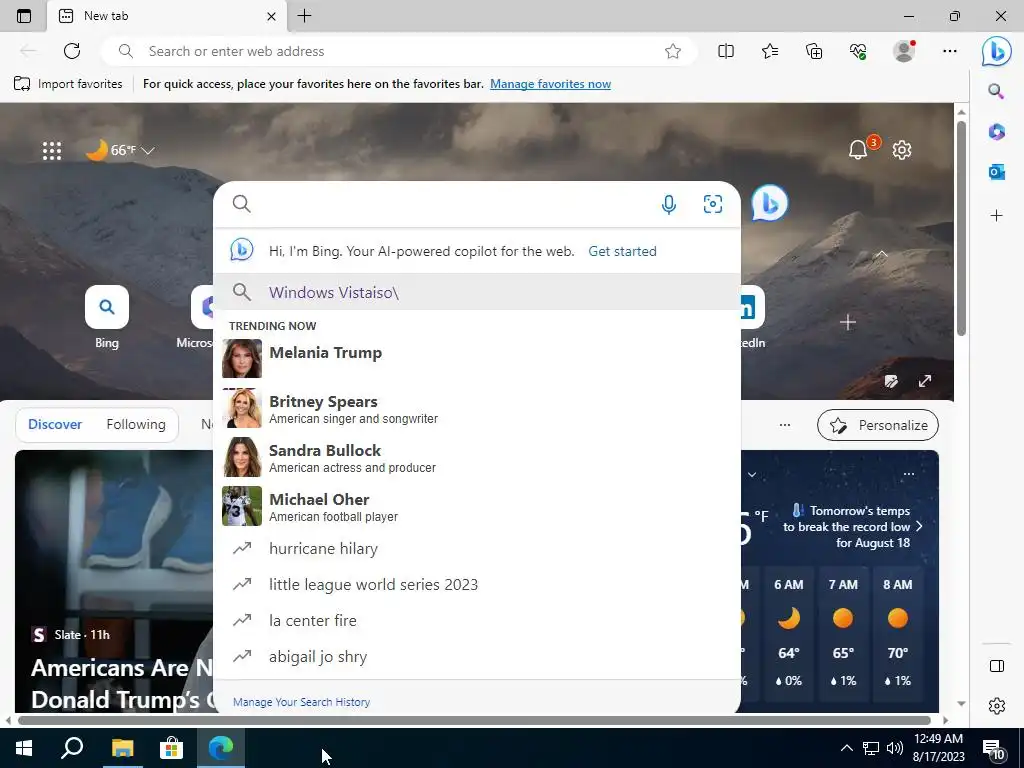Image resolution: width=1024 pixels, height=768 pixels.
Task: Open the Windows Start menu
Action: click(x=24, y=748)
